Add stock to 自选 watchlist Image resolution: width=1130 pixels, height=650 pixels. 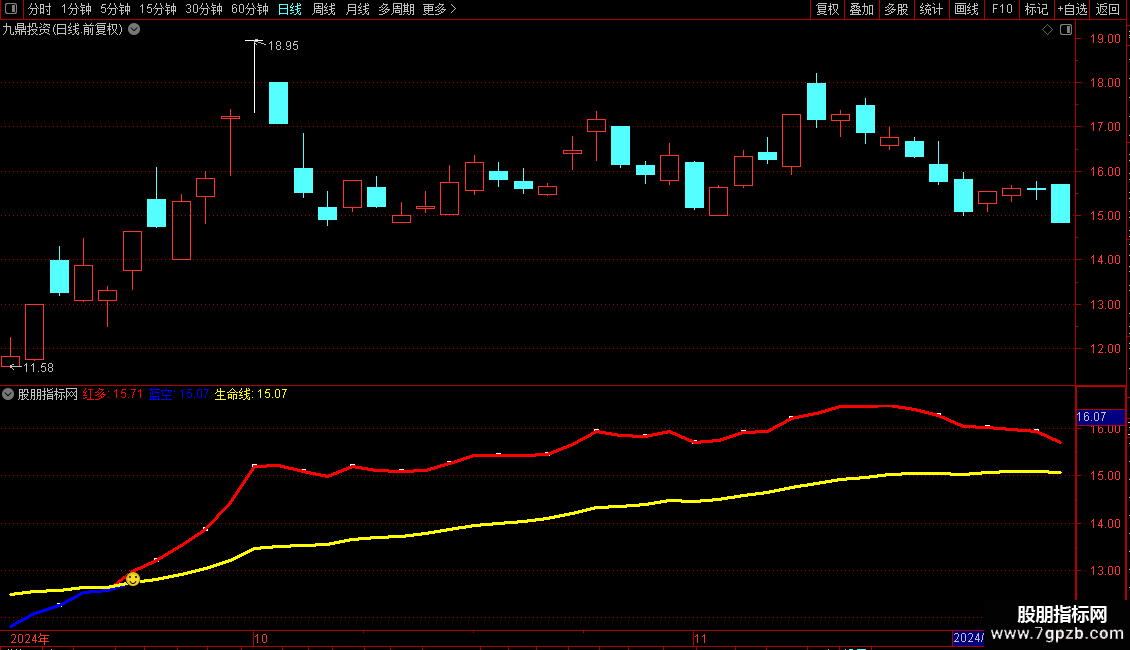point(1072,9)
